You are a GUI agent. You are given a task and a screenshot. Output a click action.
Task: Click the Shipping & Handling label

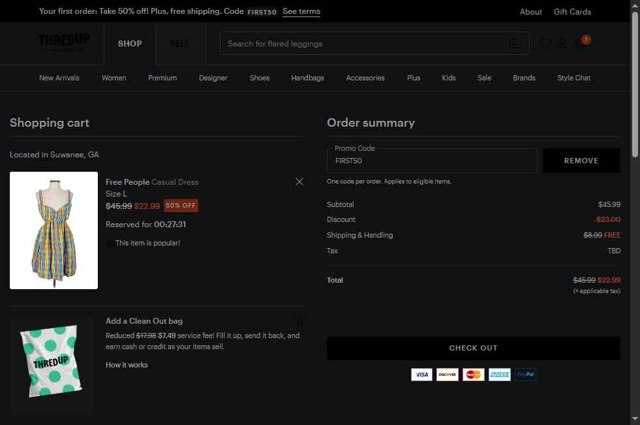(360, 235)
